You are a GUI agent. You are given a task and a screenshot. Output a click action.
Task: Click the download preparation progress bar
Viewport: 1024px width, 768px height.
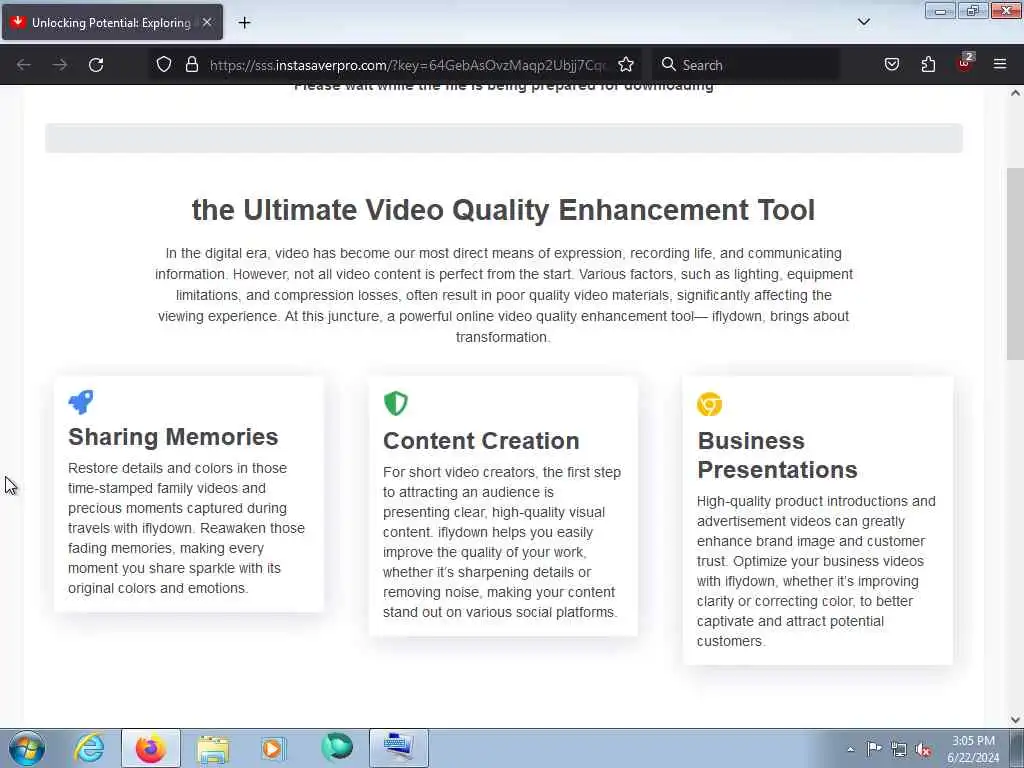click(x=504, y=138)
